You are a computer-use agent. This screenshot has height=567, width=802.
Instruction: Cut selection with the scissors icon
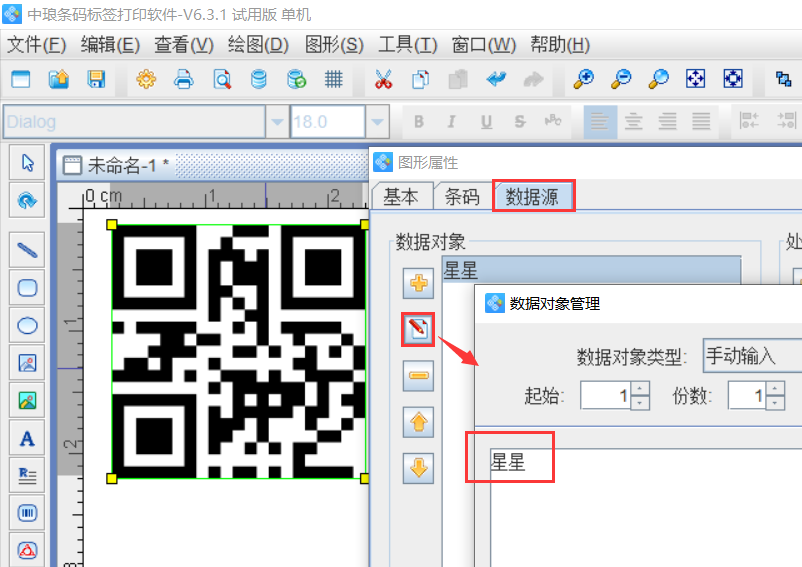pos(383,79)
